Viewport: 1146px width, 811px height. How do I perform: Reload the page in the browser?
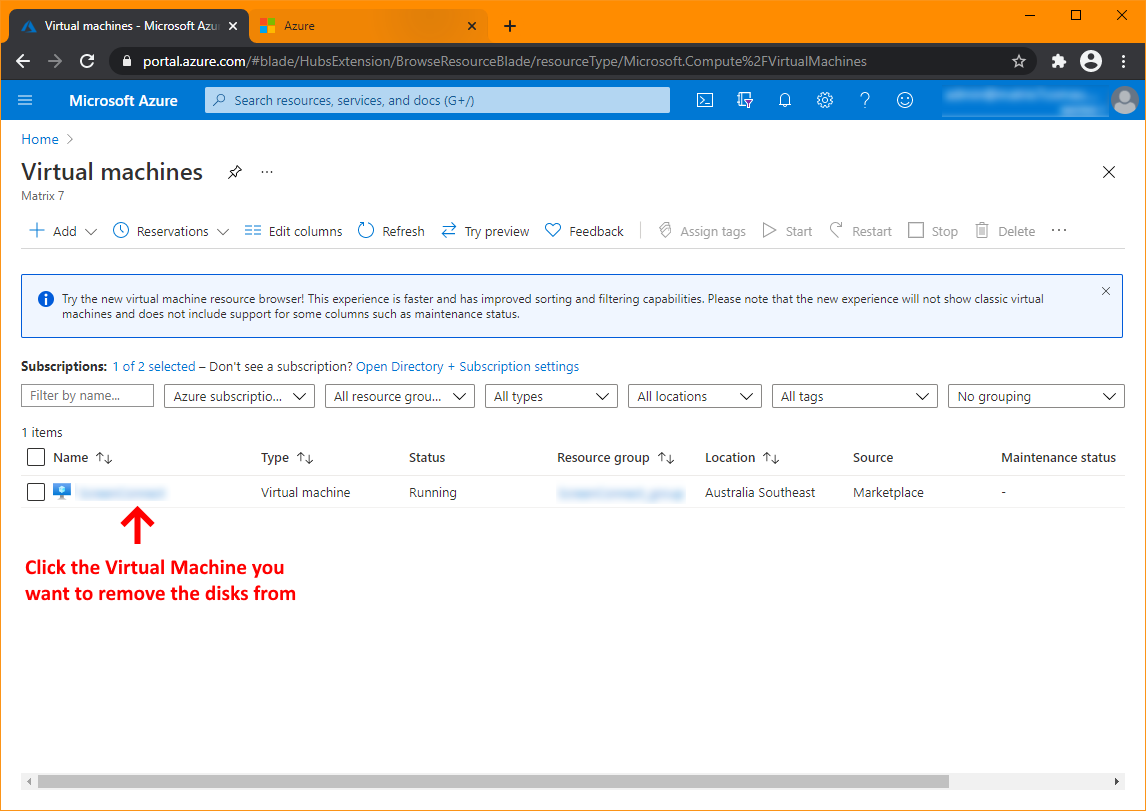pyautogui.click(x=87, y=61)
